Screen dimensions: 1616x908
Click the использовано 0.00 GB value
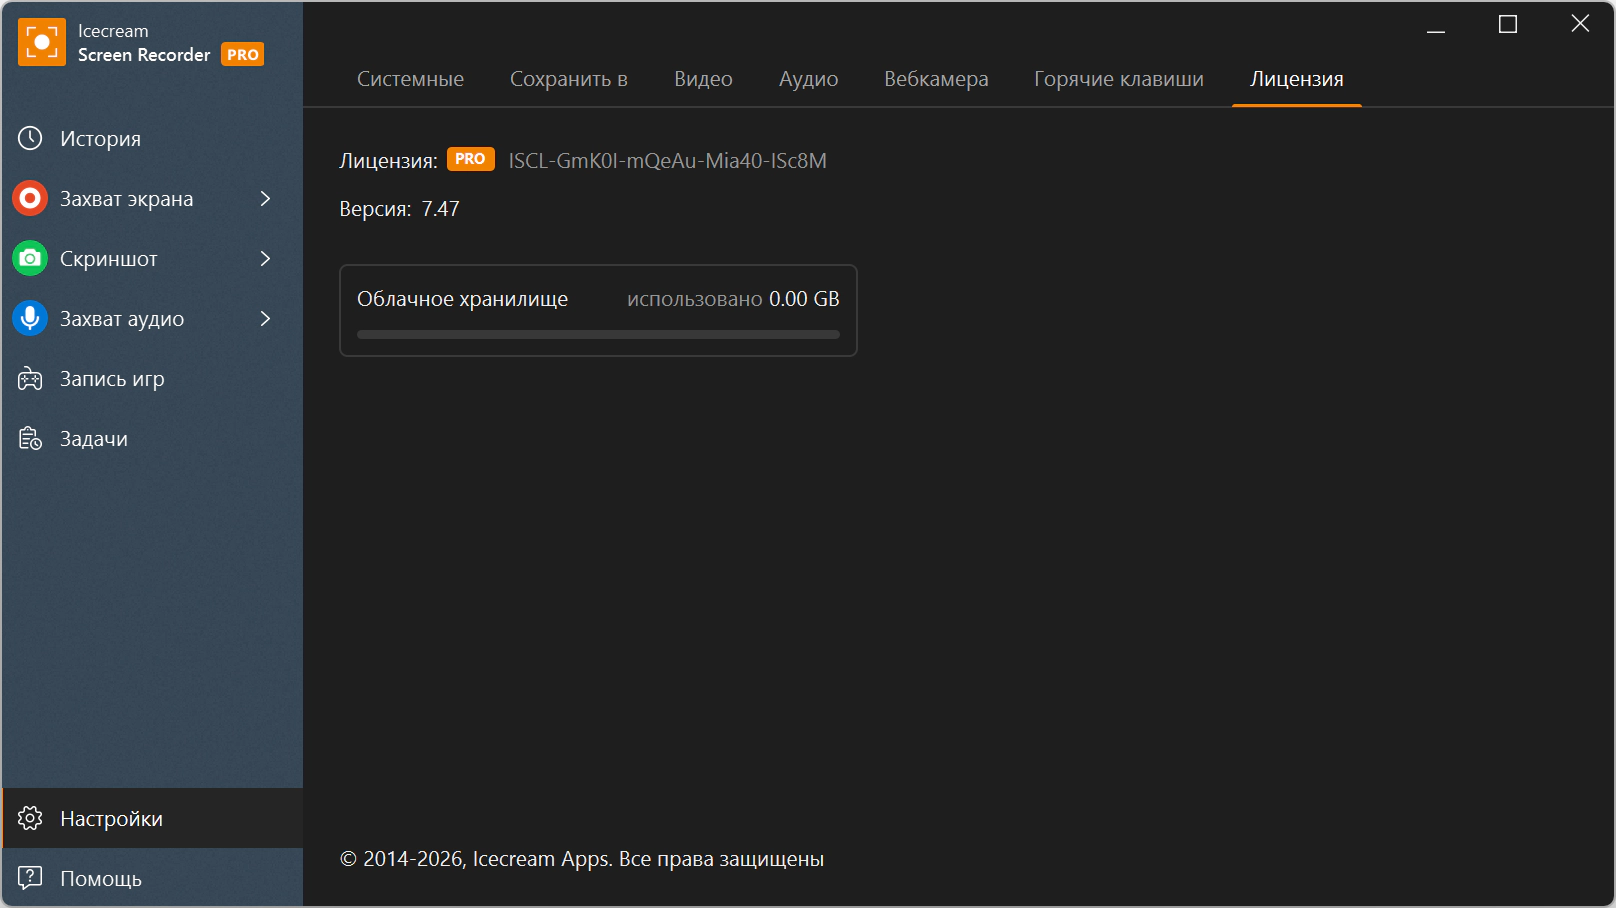click(733, 299)
